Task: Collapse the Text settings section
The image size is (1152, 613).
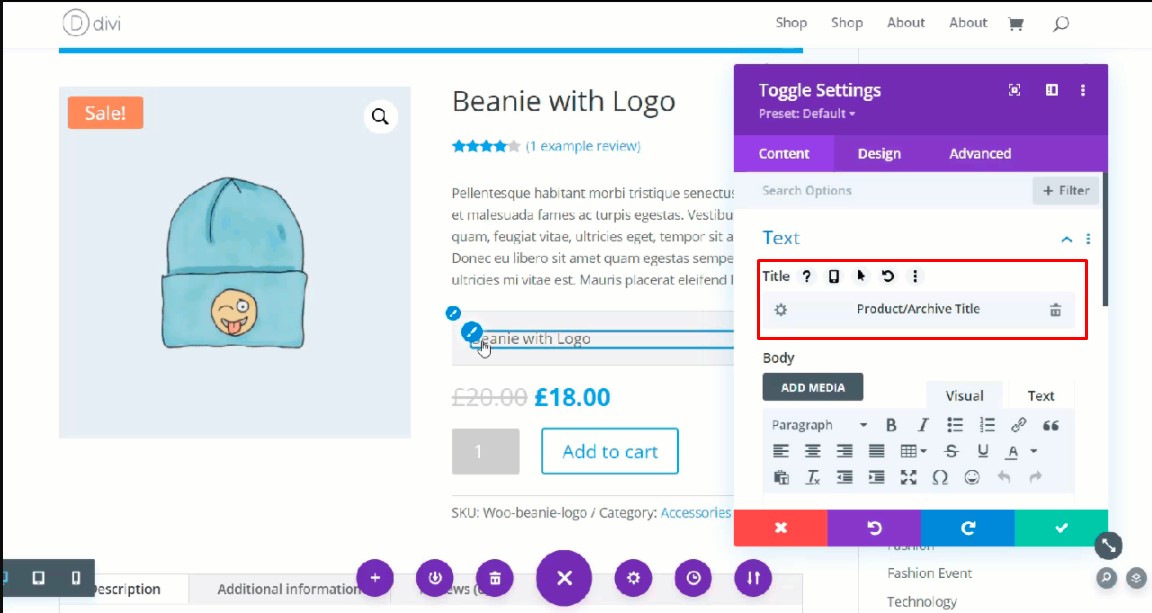Action: [x=1067, y=239]
